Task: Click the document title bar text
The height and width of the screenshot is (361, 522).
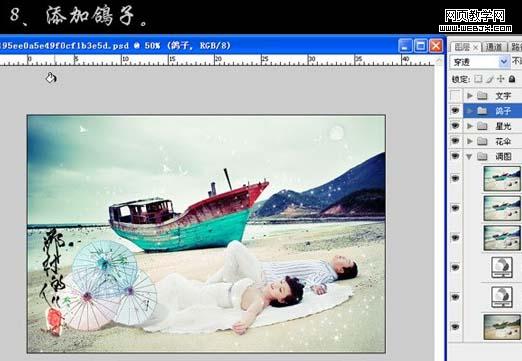Action: point(115,46)
